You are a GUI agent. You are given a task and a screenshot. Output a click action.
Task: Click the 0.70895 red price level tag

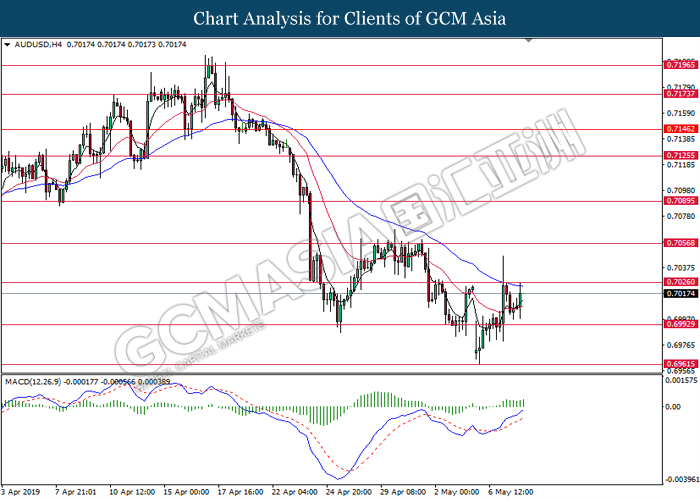click(680, 201)
